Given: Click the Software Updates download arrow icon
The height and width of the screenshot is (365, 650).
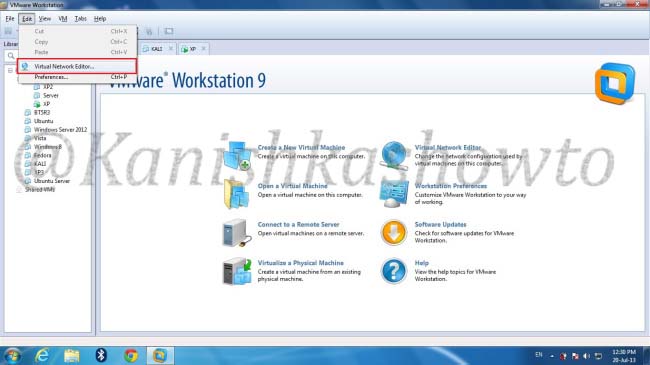Looking at the screenshot, I should 394,233.
